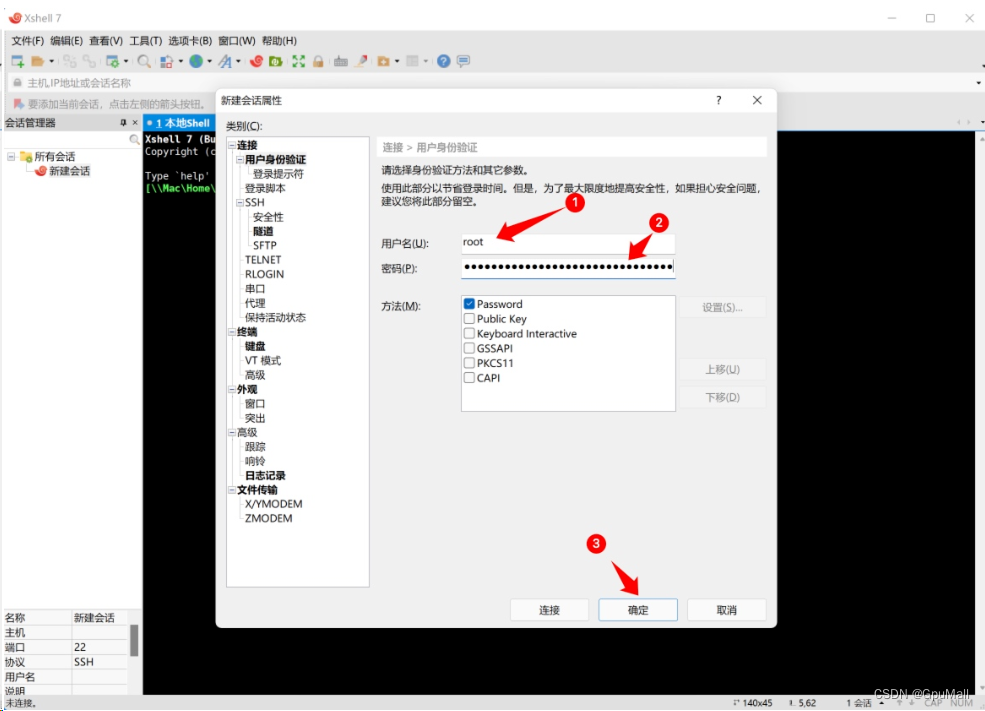Enable Keyboard Interactive authentication
Image resolution: width=985 pixels, height=711 pixels.
(x=469, y=333)
